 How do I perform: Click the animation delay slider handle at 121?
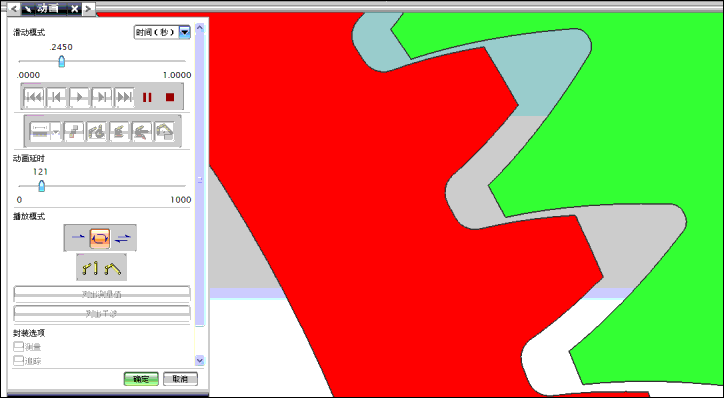click(x=42, y=186)
